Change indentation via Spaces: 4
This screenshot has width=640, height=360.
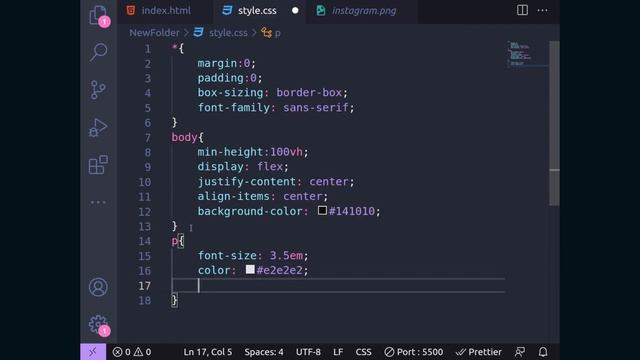tap(264, 352)
